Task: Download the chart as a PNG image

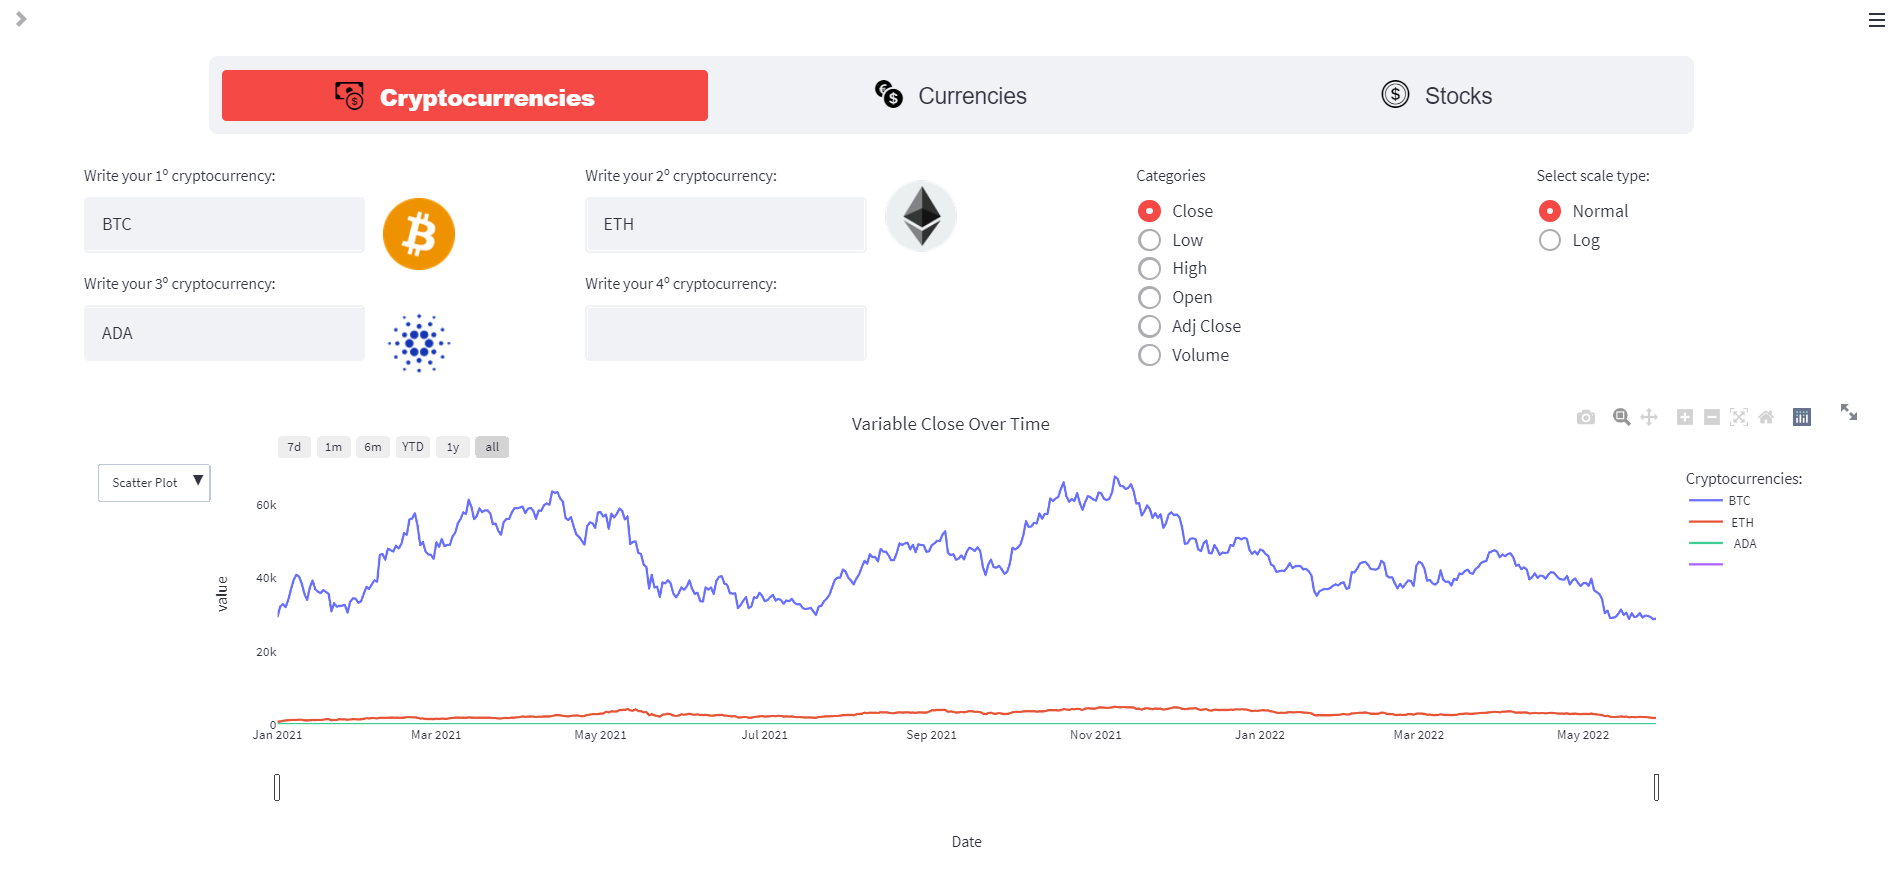Action: tap(1586, 416)
